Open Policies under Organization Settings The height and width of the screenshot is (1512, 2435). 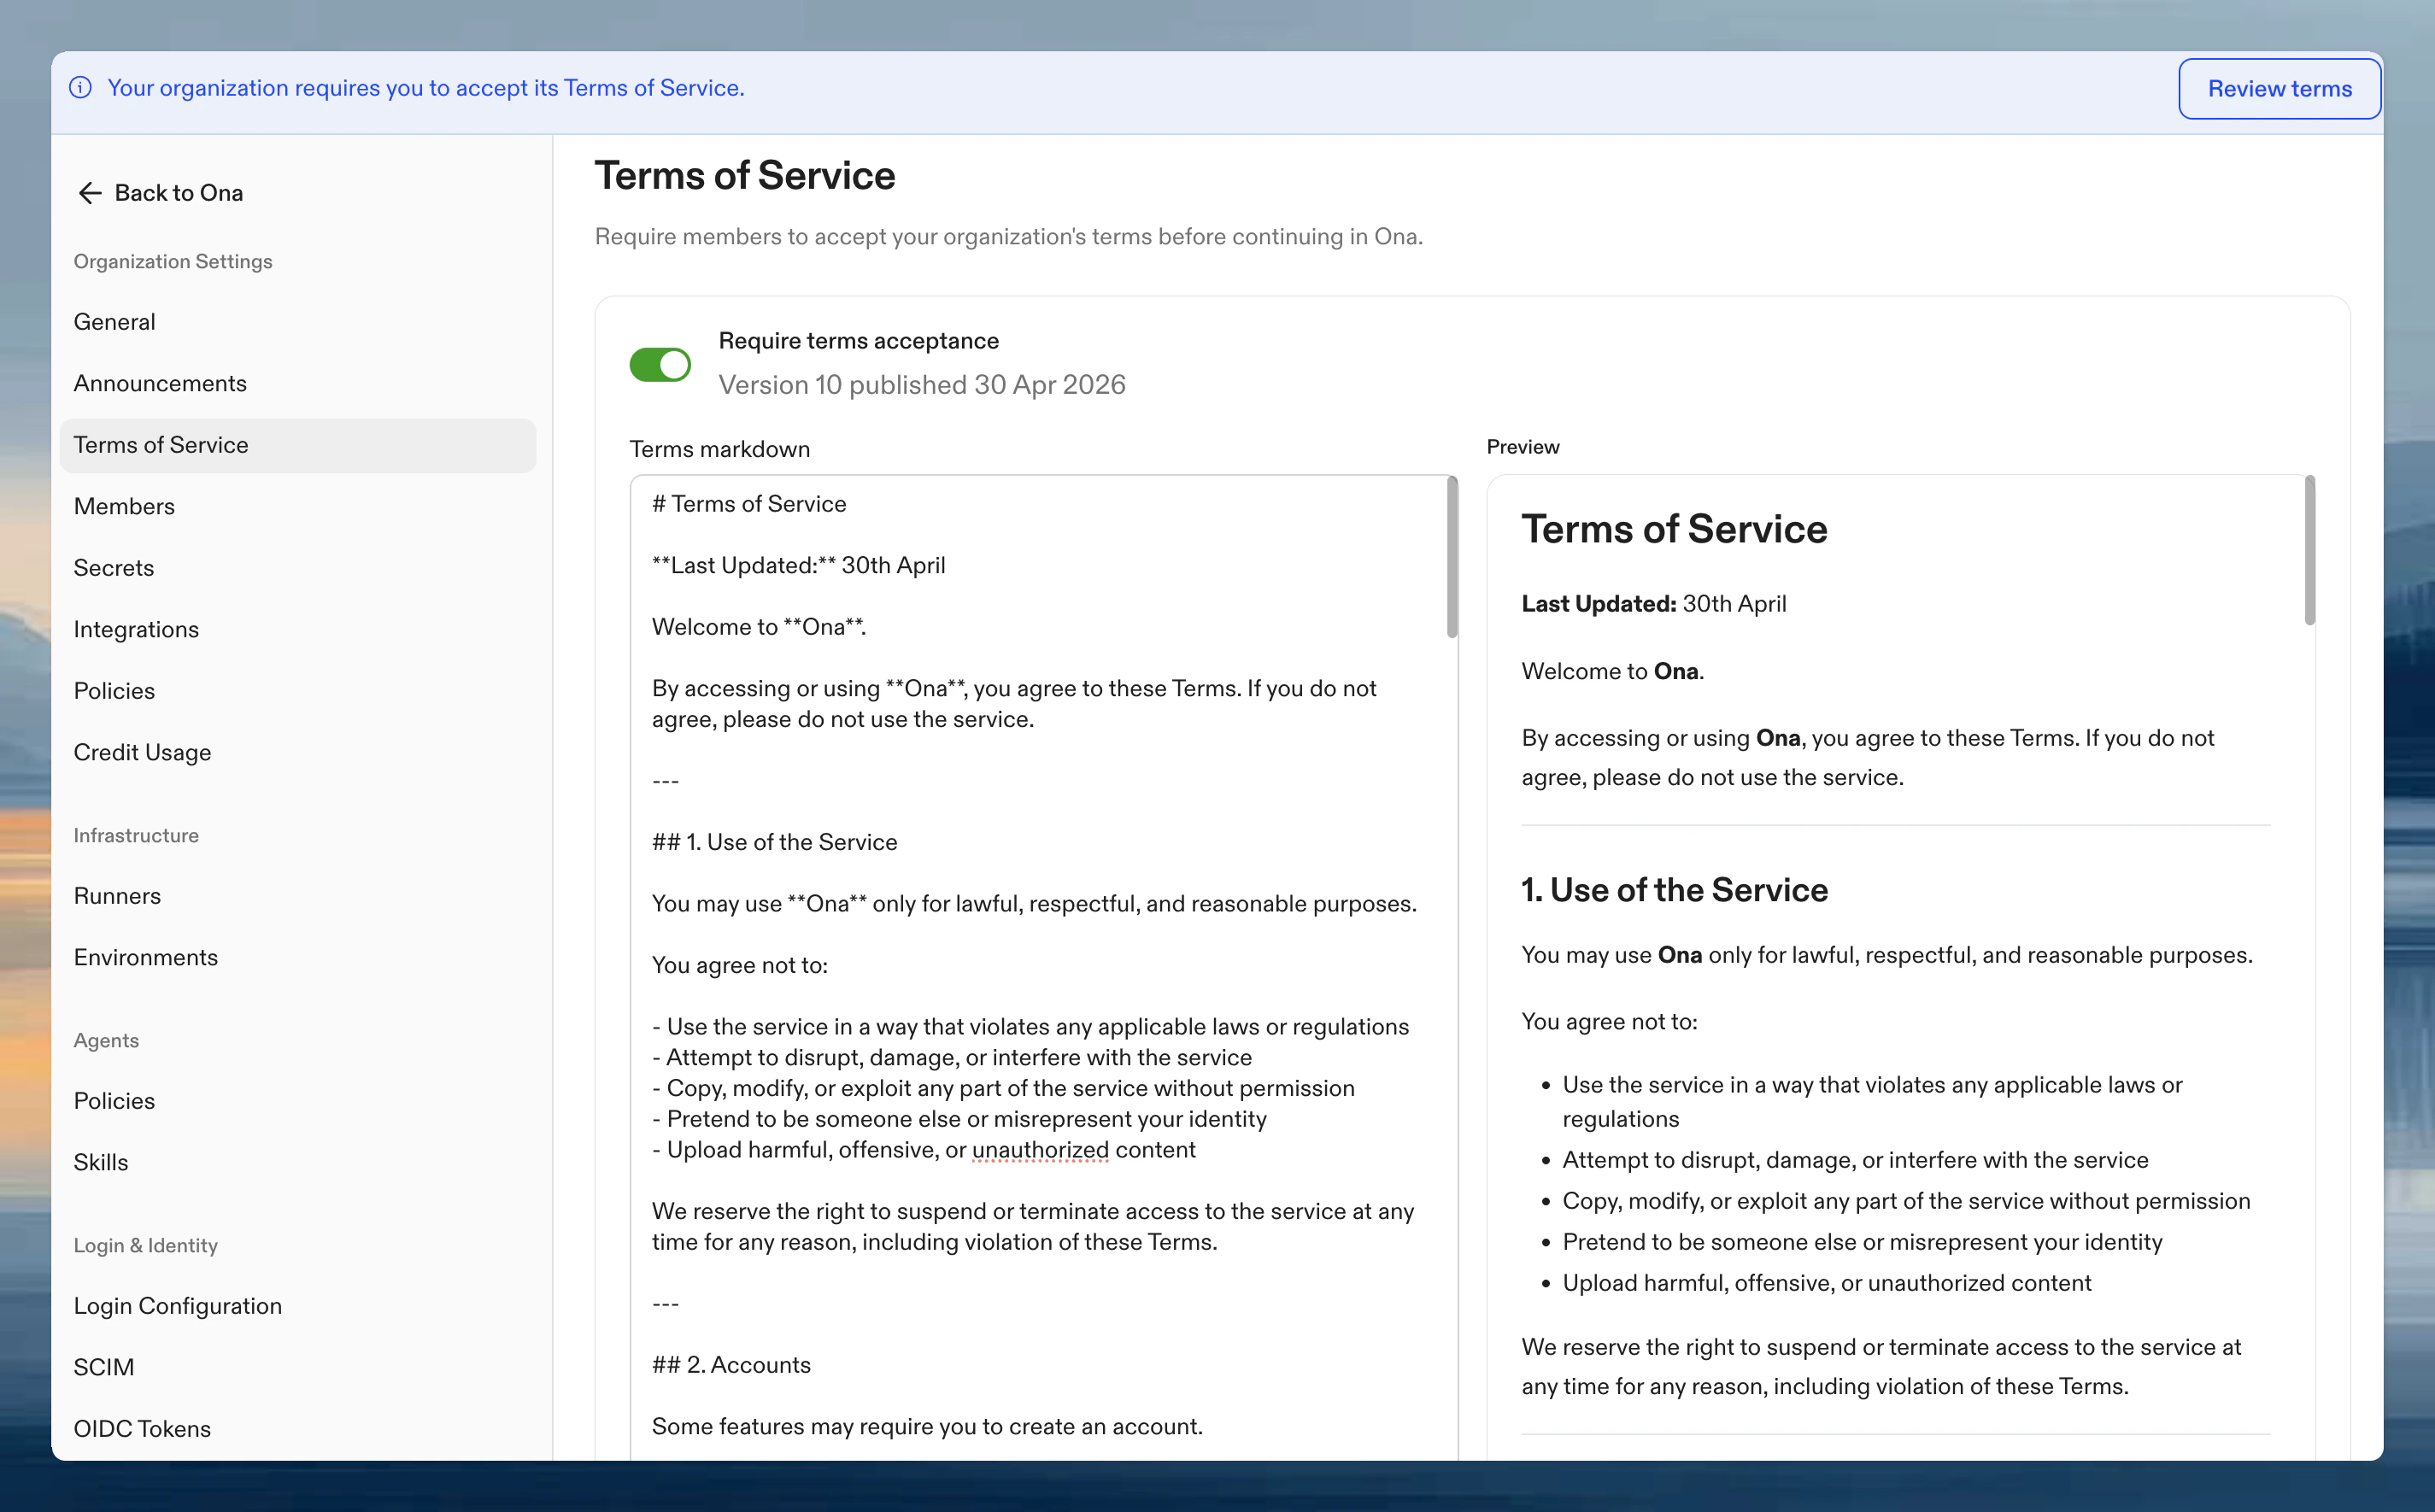coord(114,690)
